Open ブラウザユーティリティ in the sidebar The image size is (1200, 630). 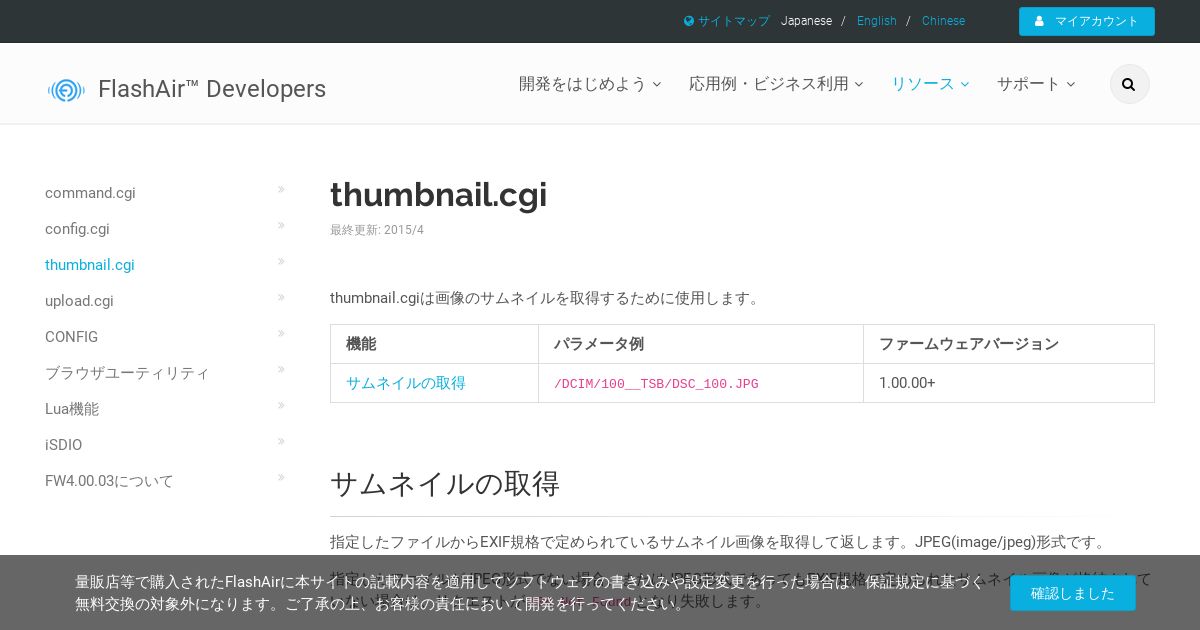[x=127, y=373]
